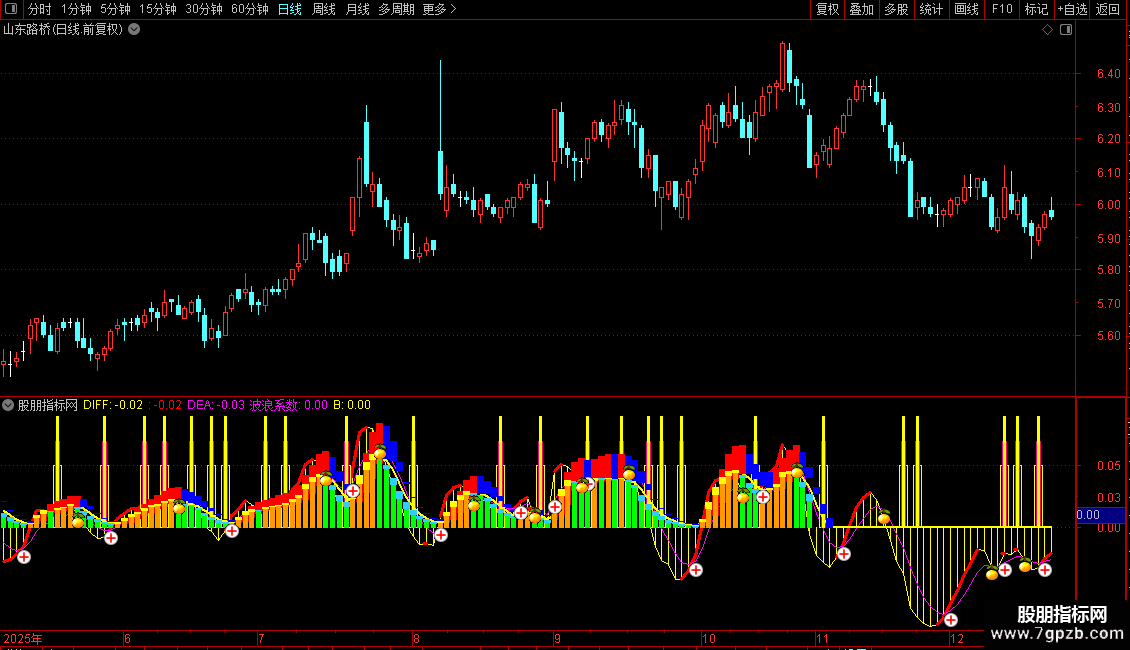Click month 10 on the time axis
The image size is (1130, 650).
coord(708,638)
